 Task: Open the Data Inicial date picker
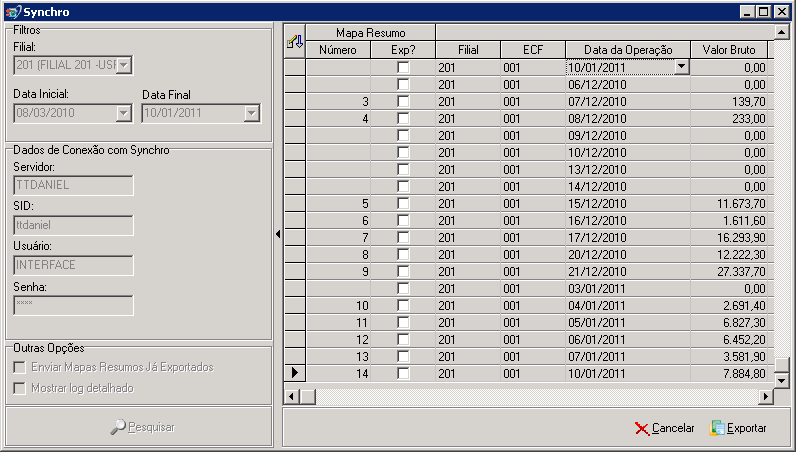[x=123, y=113]
